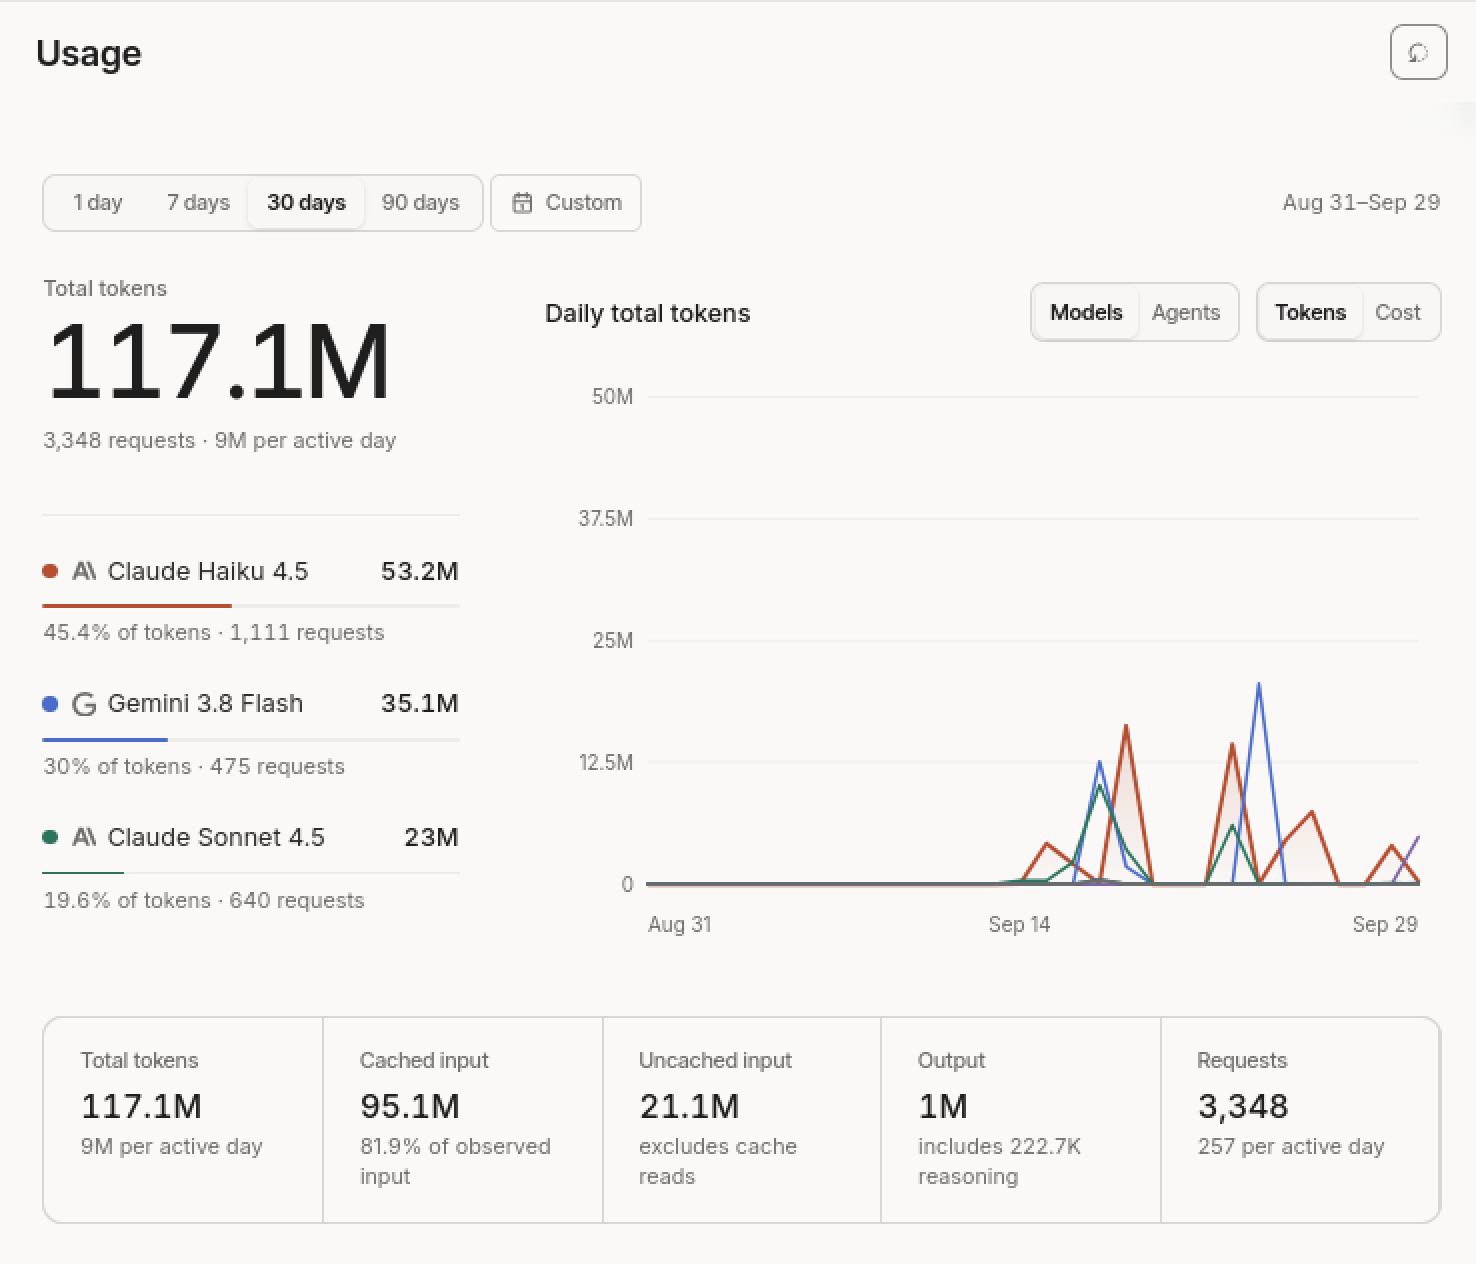Select the 30 days range

306,203
